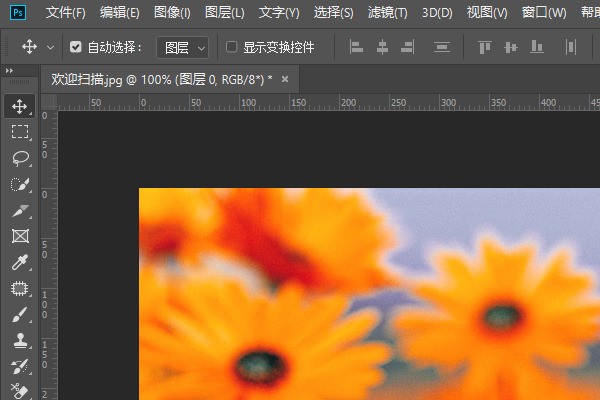Select the Spot Healing Brush tool
Viewport: 600px width, 400px height.
(20, 288)
